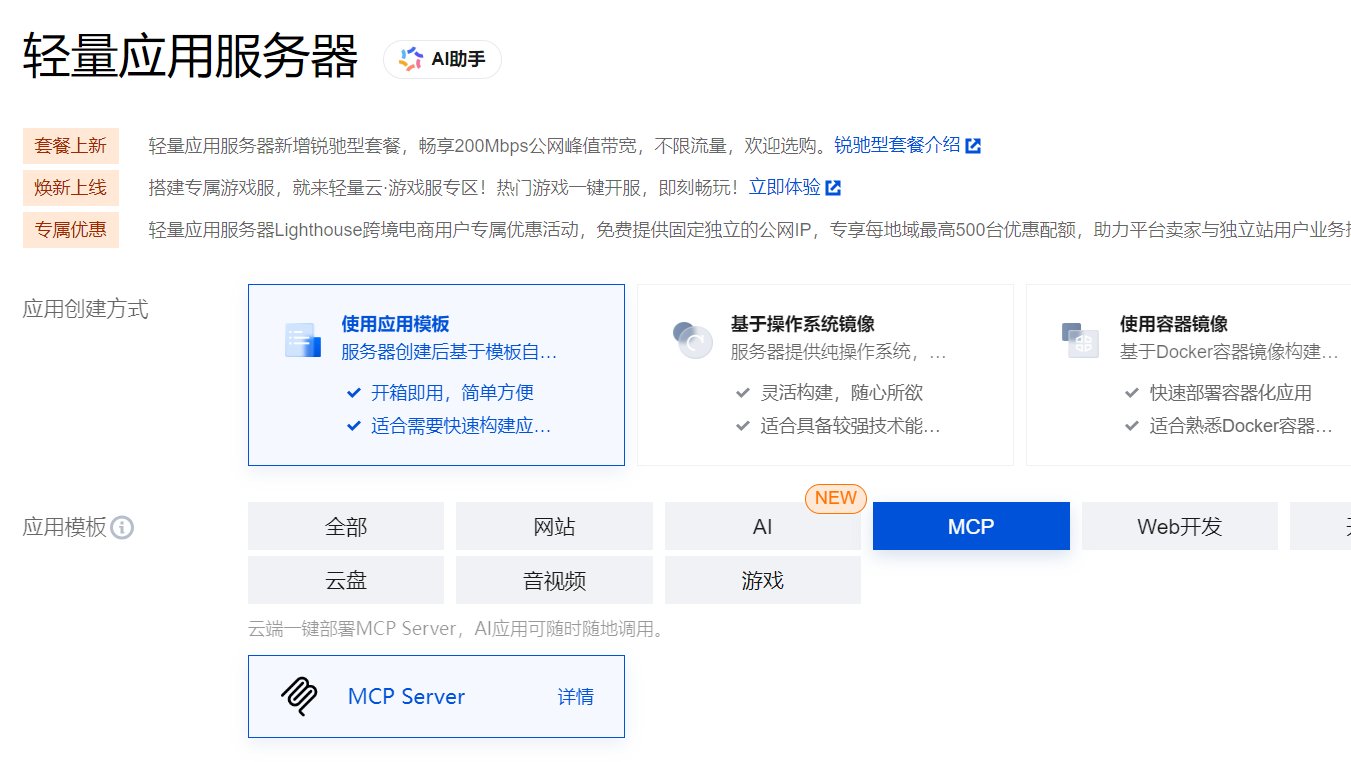This screenshot has width=1351, height=762.
Task: Click the 套餐上新 tag
Action: click(70, 145)
